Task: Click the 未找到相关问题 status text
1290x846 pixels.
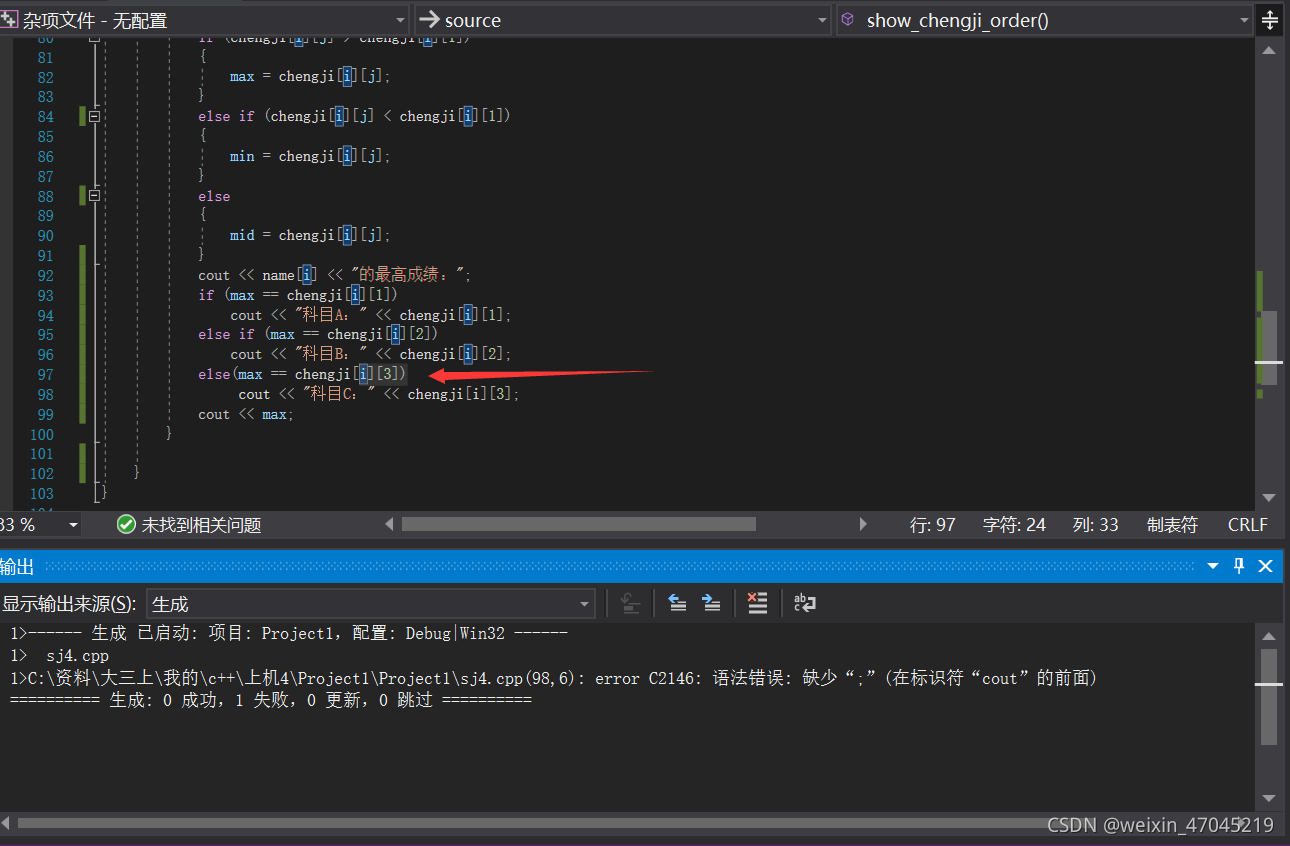Action: [201, 525]
